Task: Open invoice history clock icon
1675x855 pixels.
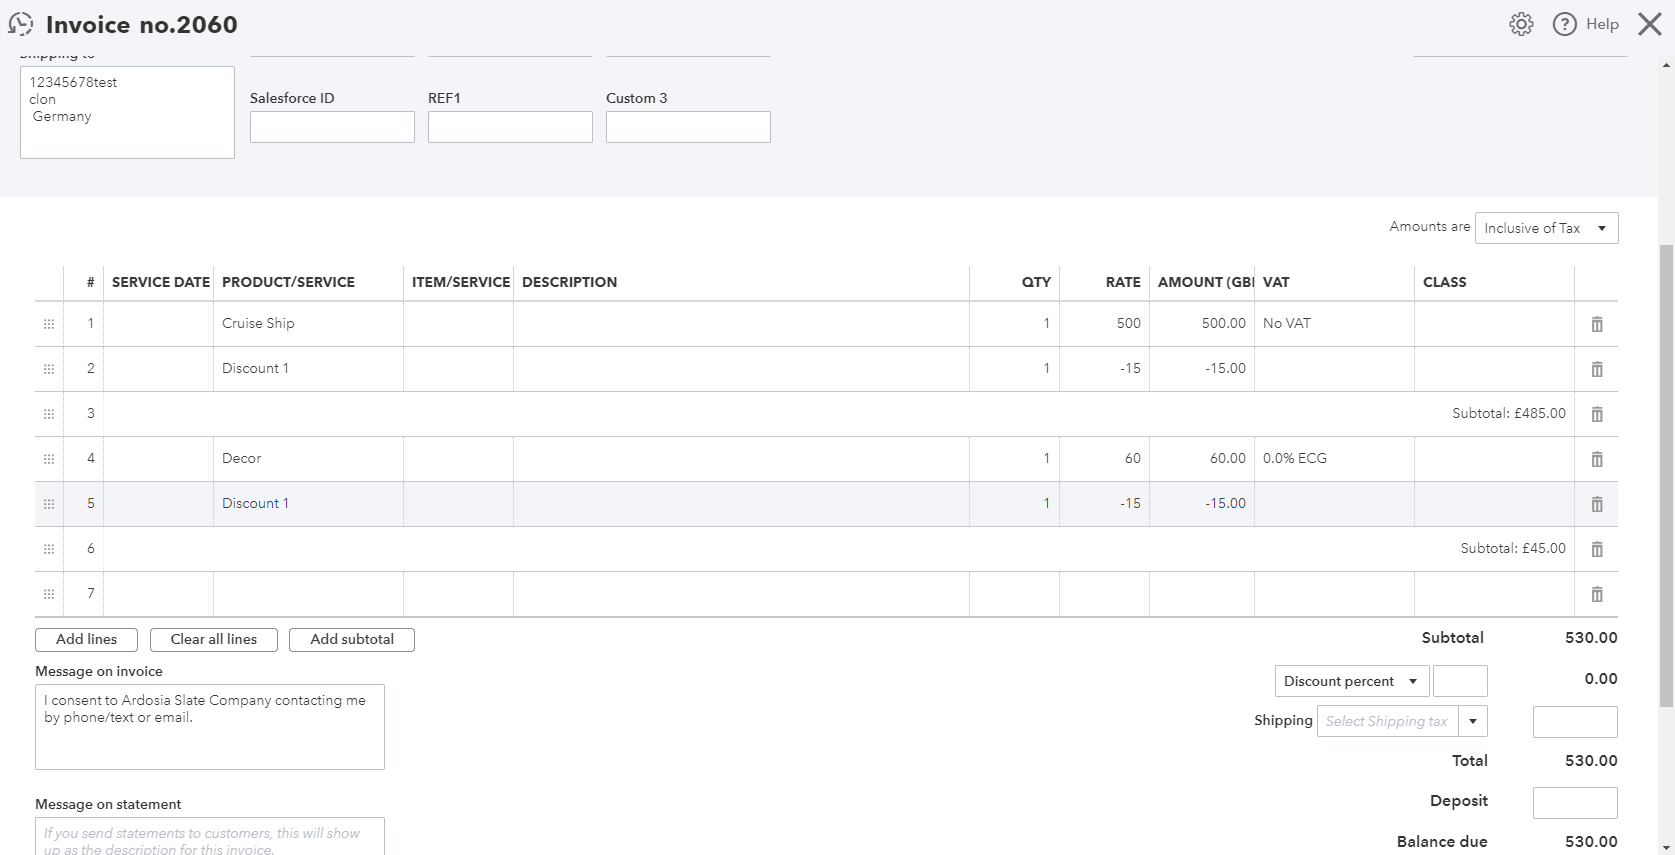Action: (x=21, y=24)
